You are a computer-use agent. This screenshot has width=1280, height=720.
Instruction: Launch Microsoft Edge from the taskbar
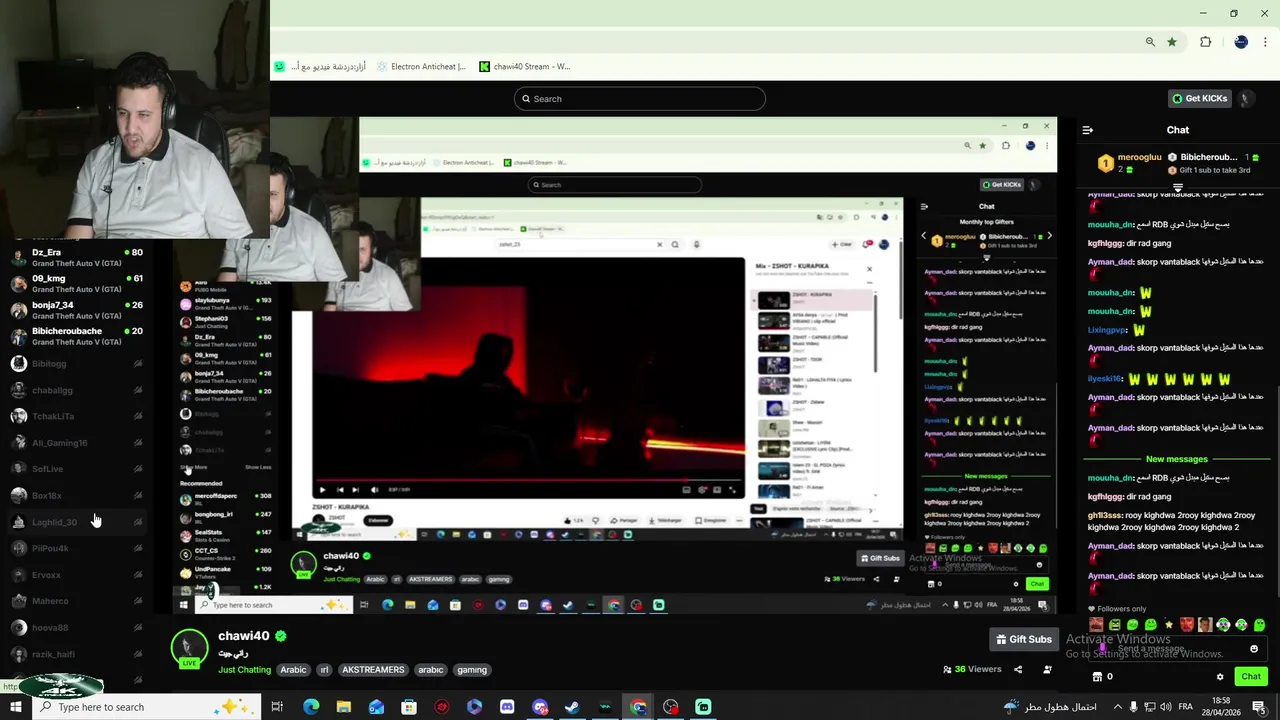coord(311,707)
